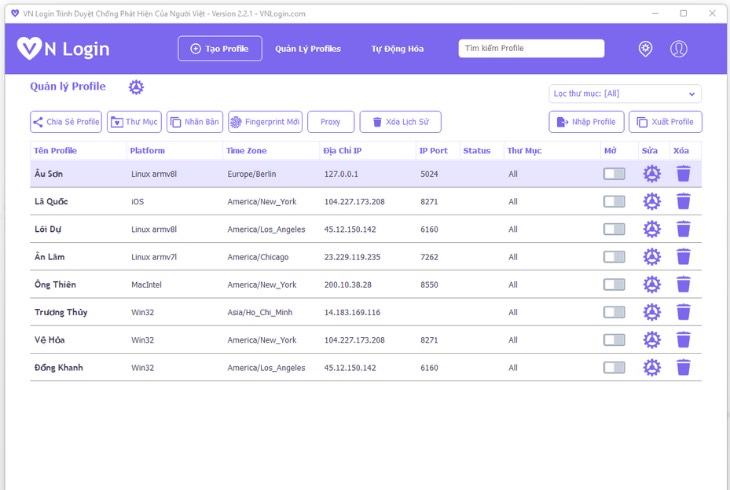This screenshot has height=490, width=730.
Task: Edit the Vệ Hỏa profile gear icon
Action: tap(652, 340)
